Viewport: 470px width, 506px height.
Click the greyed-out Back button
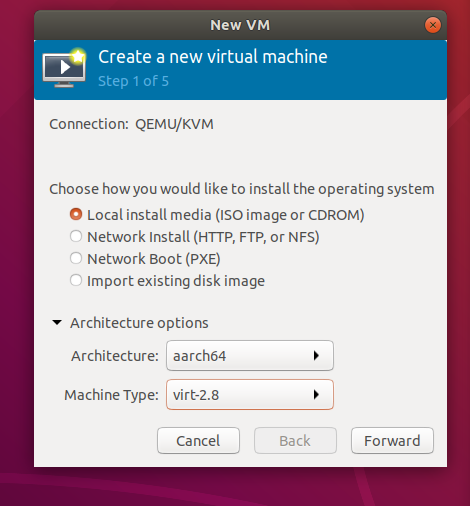(x=295, y=441)
